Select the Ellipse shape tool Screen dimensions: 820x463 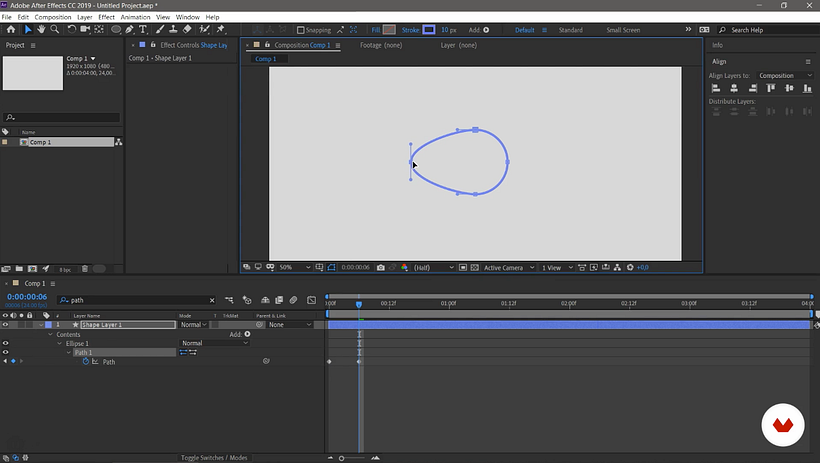(116, 30)
